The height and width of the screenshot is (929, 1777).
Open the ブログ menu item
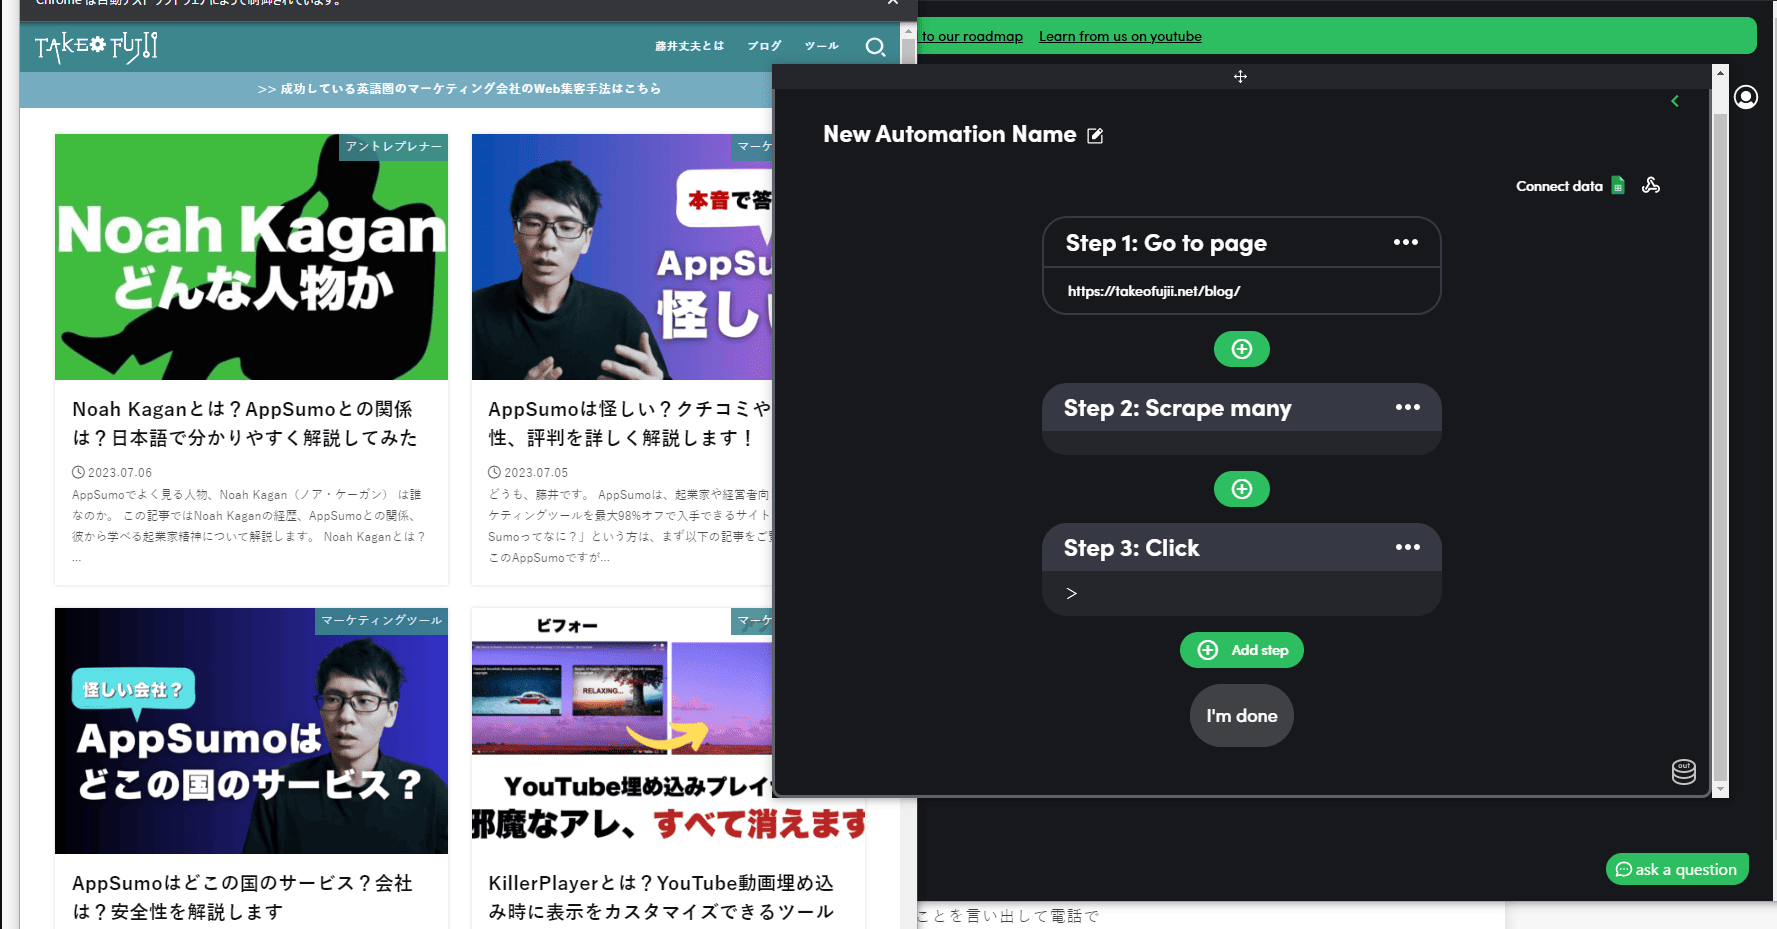(x=764, y=45)
